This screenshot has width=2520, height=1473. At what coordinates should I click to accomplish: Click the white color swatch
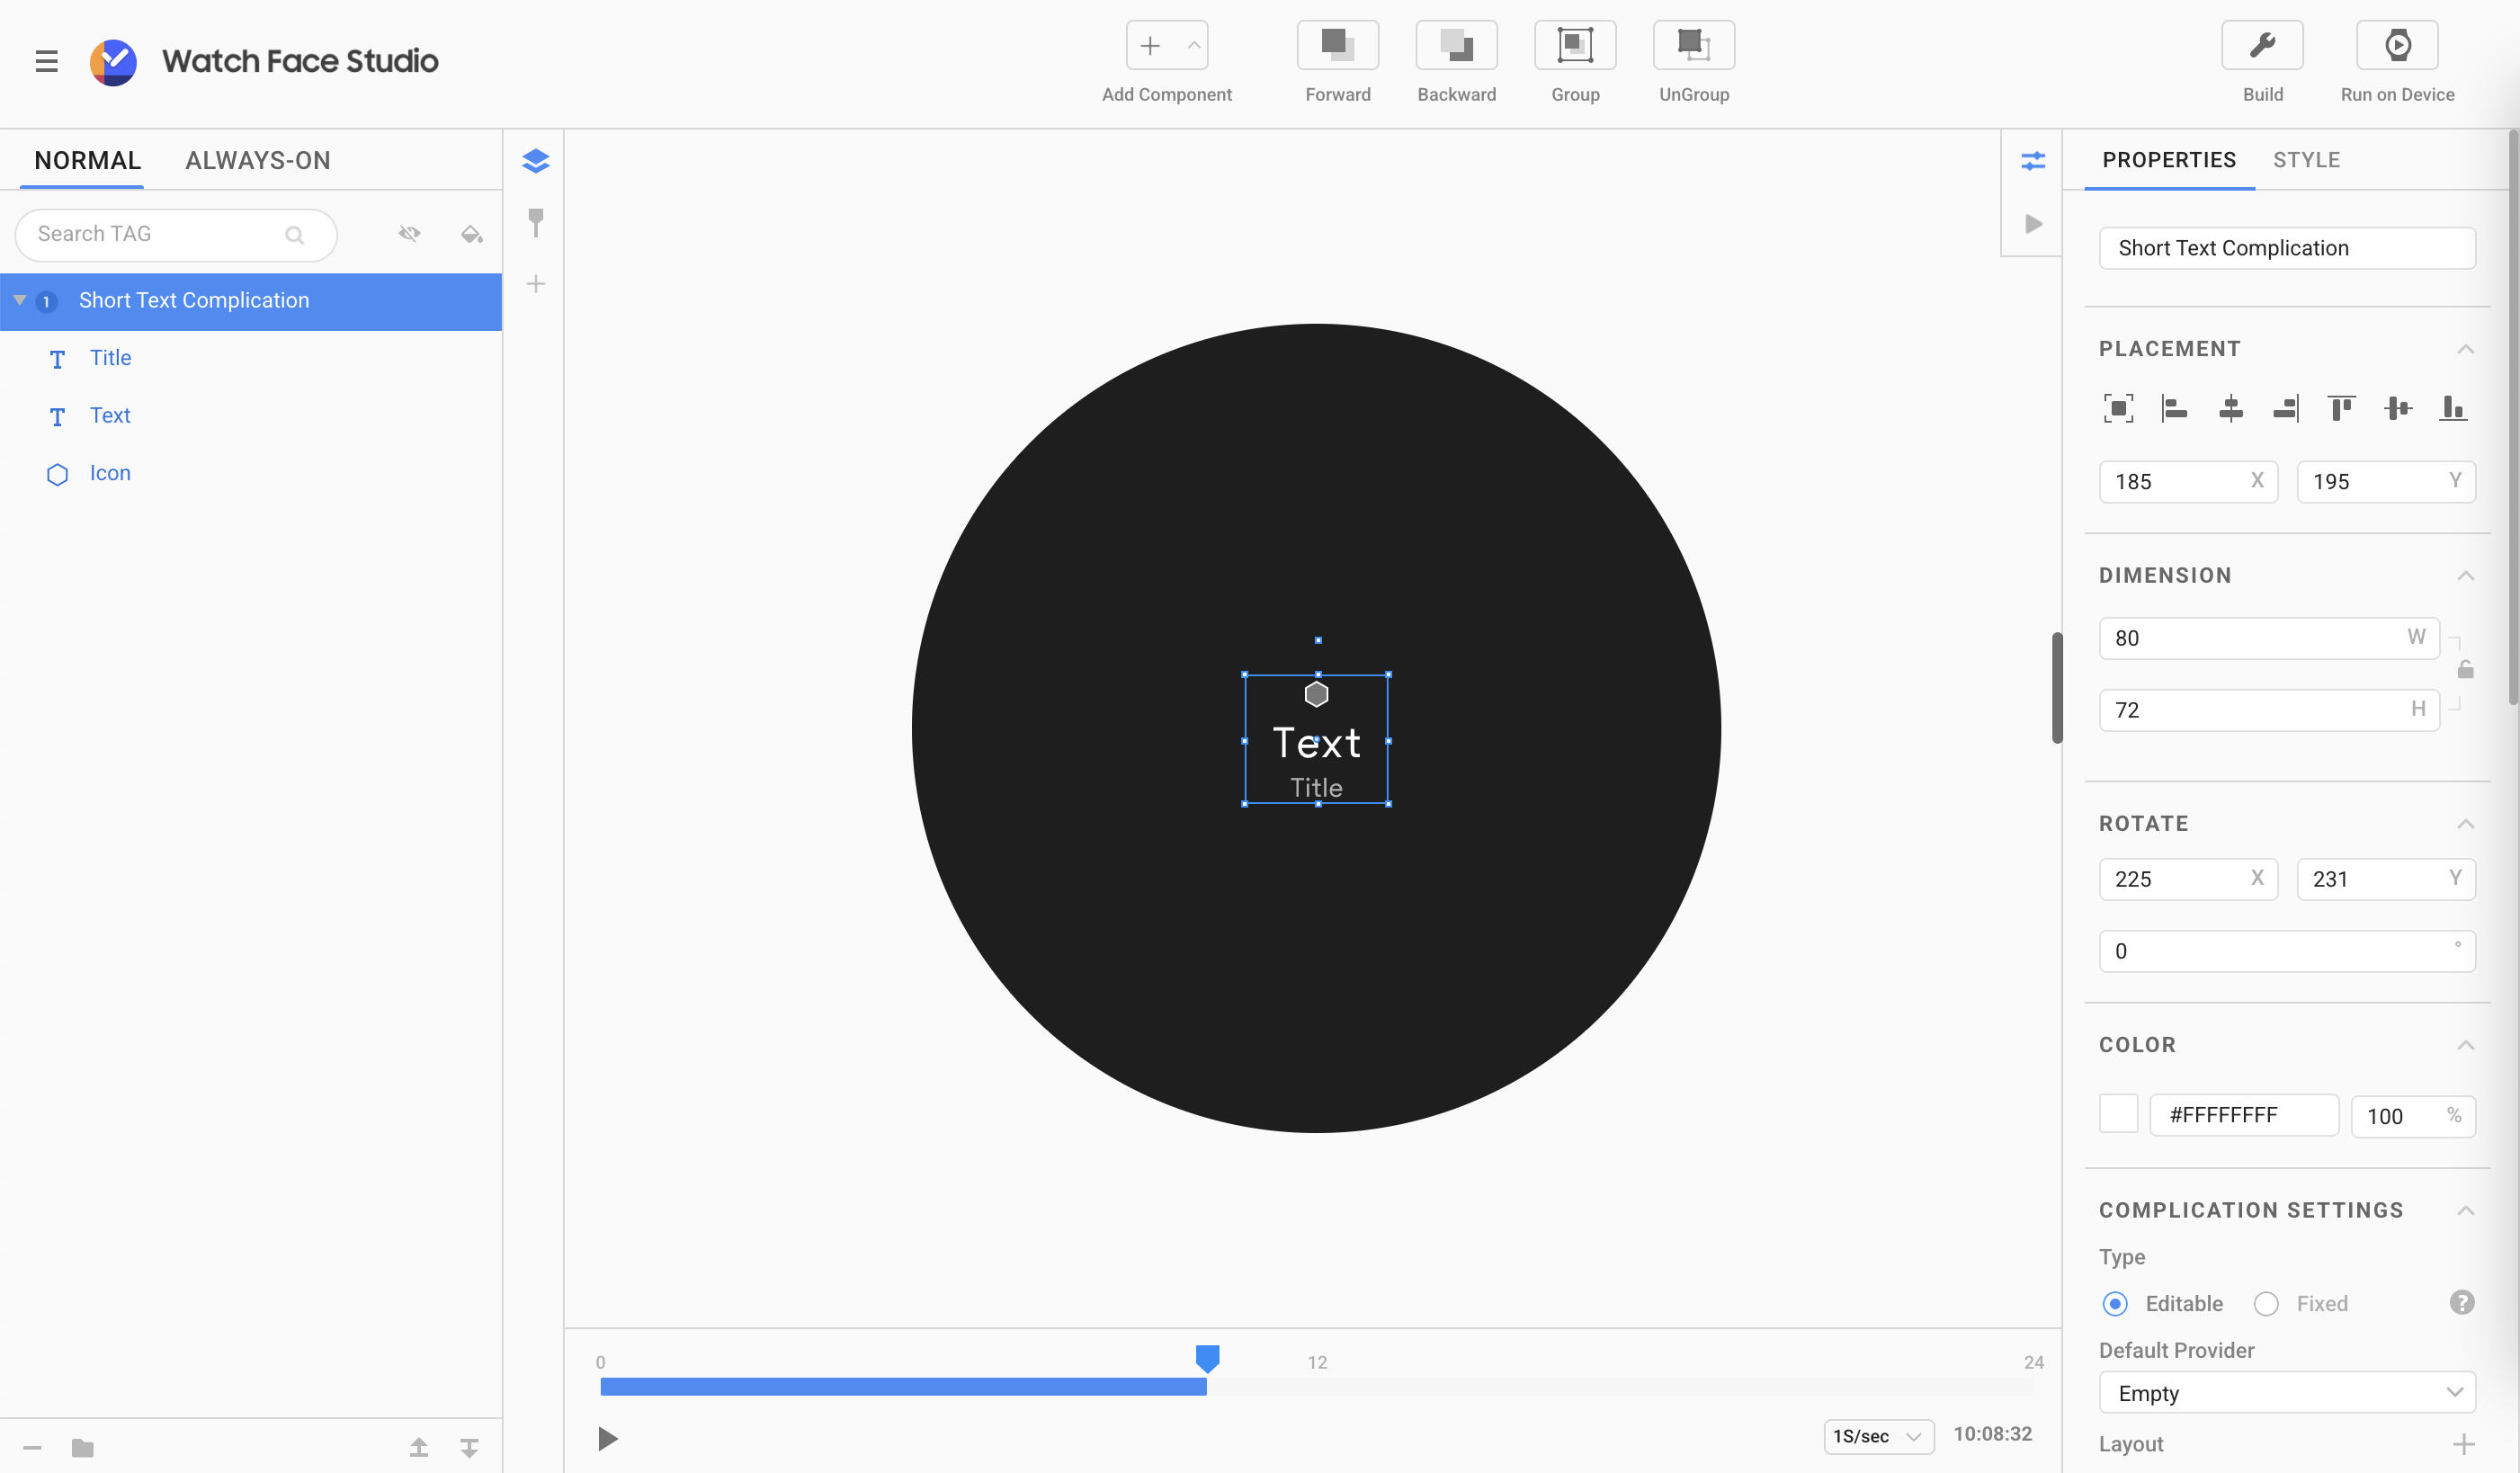point(2118,1114)
